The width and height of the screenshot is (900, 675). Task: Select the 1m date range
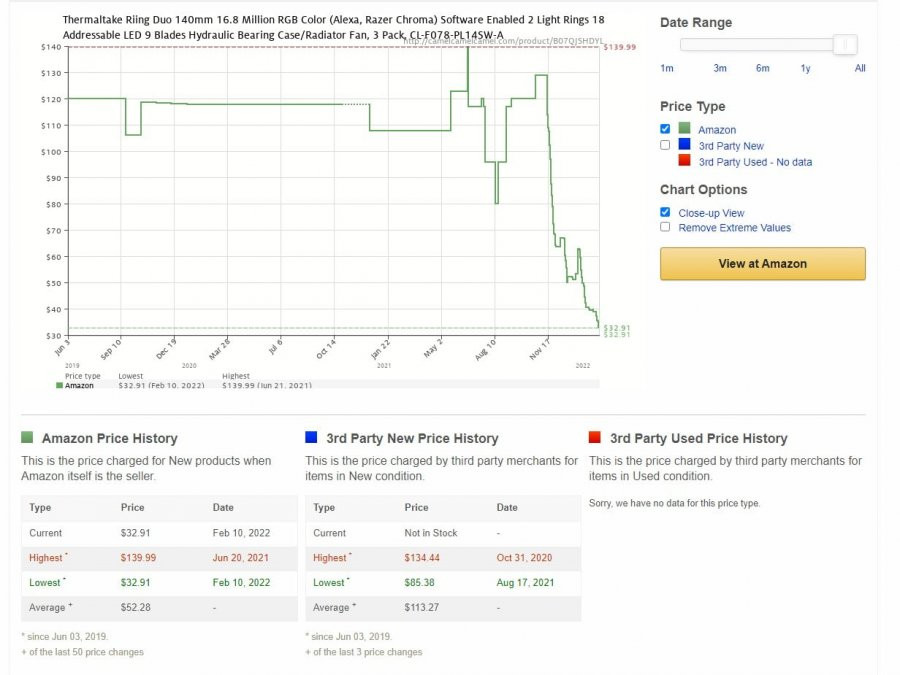tap(666, 68)
